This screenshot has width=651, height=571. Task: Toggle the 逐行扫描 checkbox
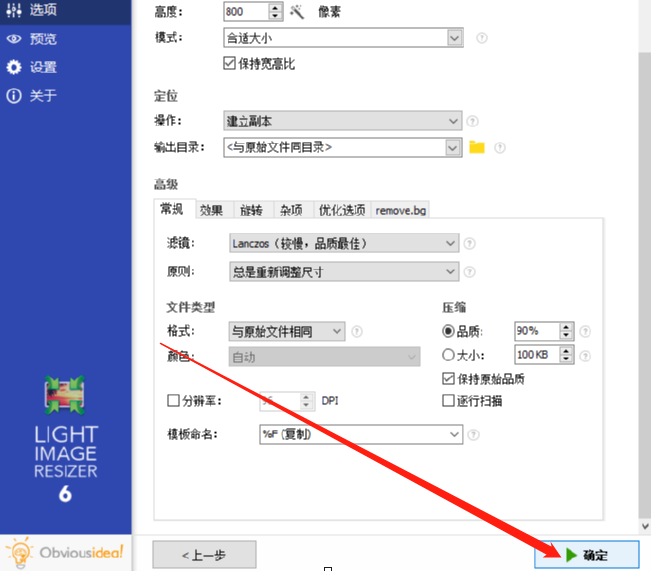click(448, 401)
